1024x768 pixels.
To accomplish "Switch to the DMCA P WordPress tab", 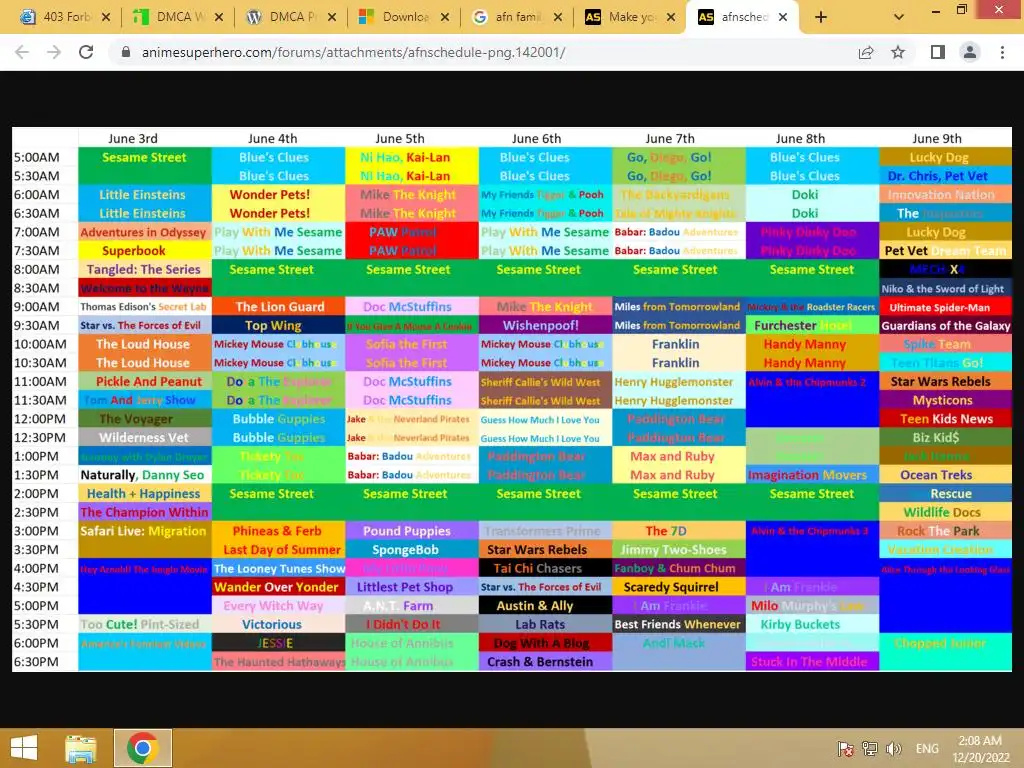I will [284, 17].
